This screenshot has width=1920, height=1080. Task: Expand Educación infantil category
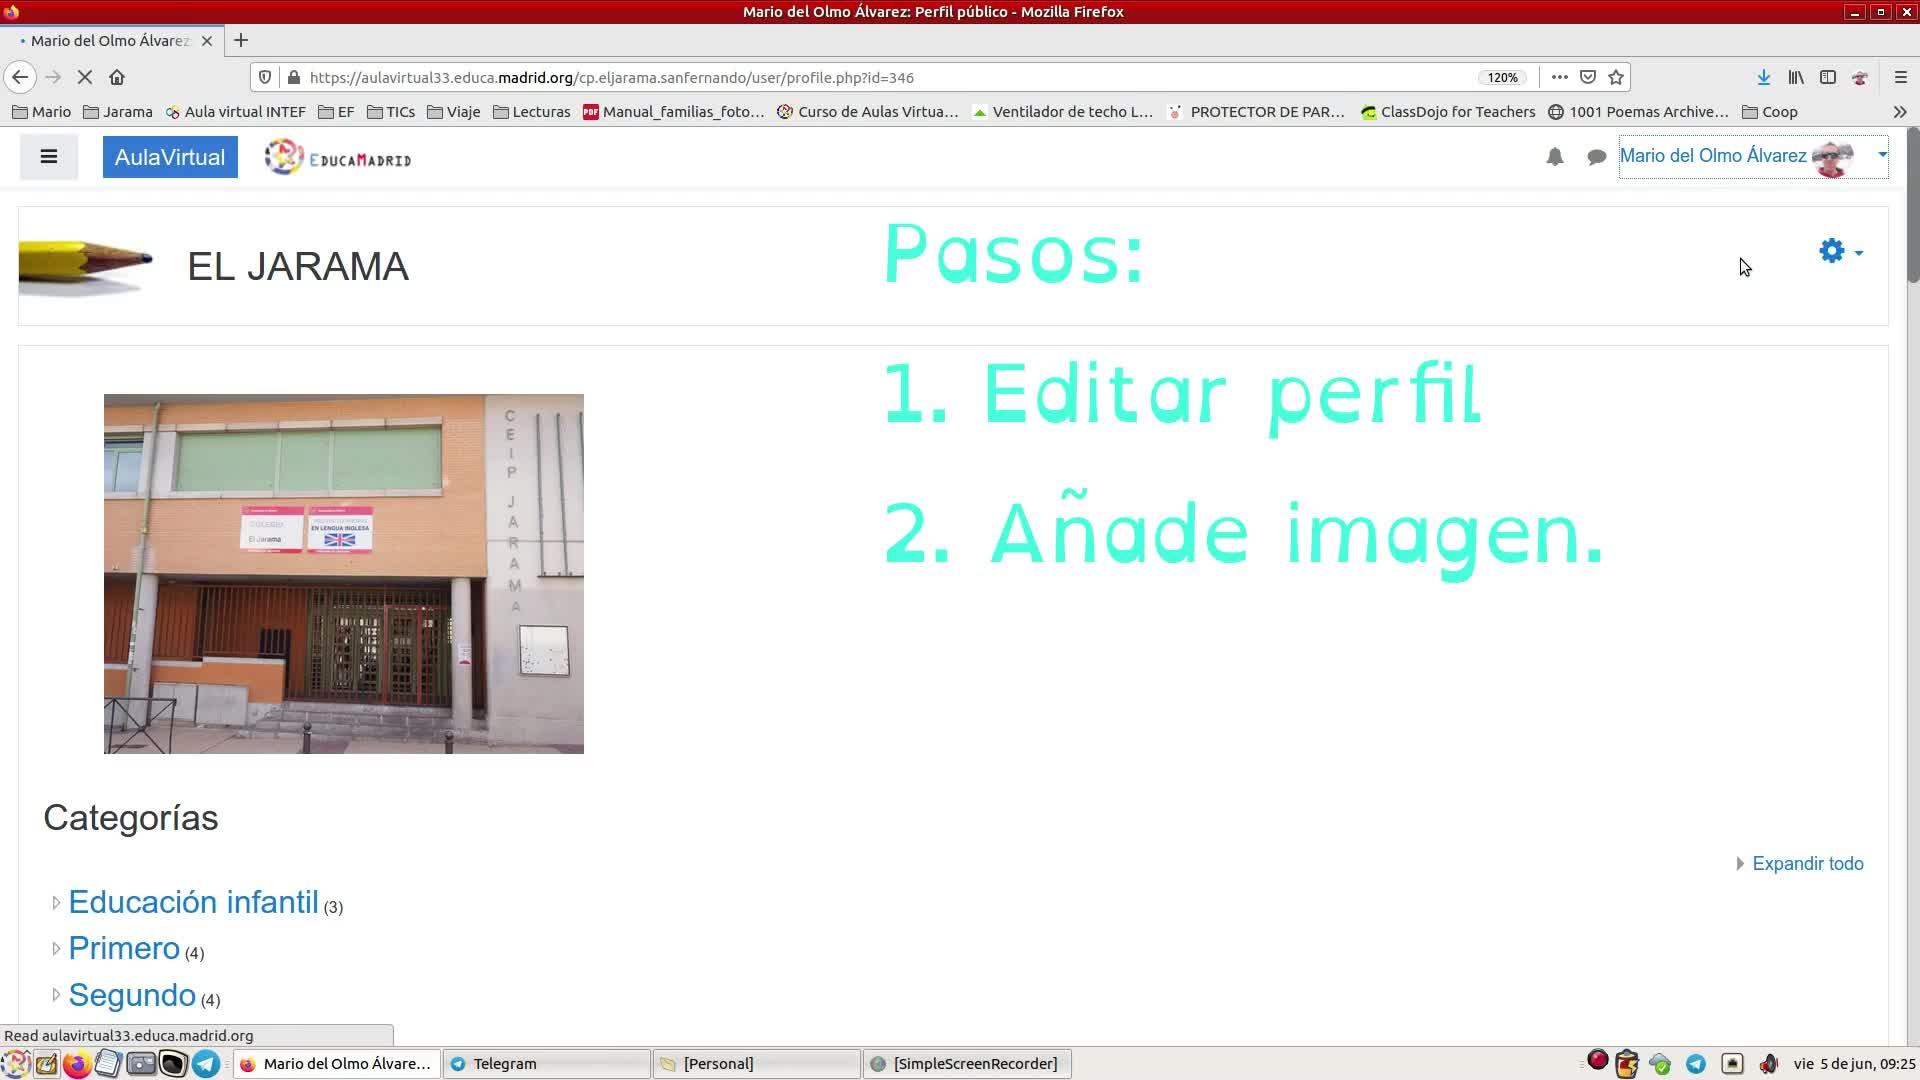[57, 902]
